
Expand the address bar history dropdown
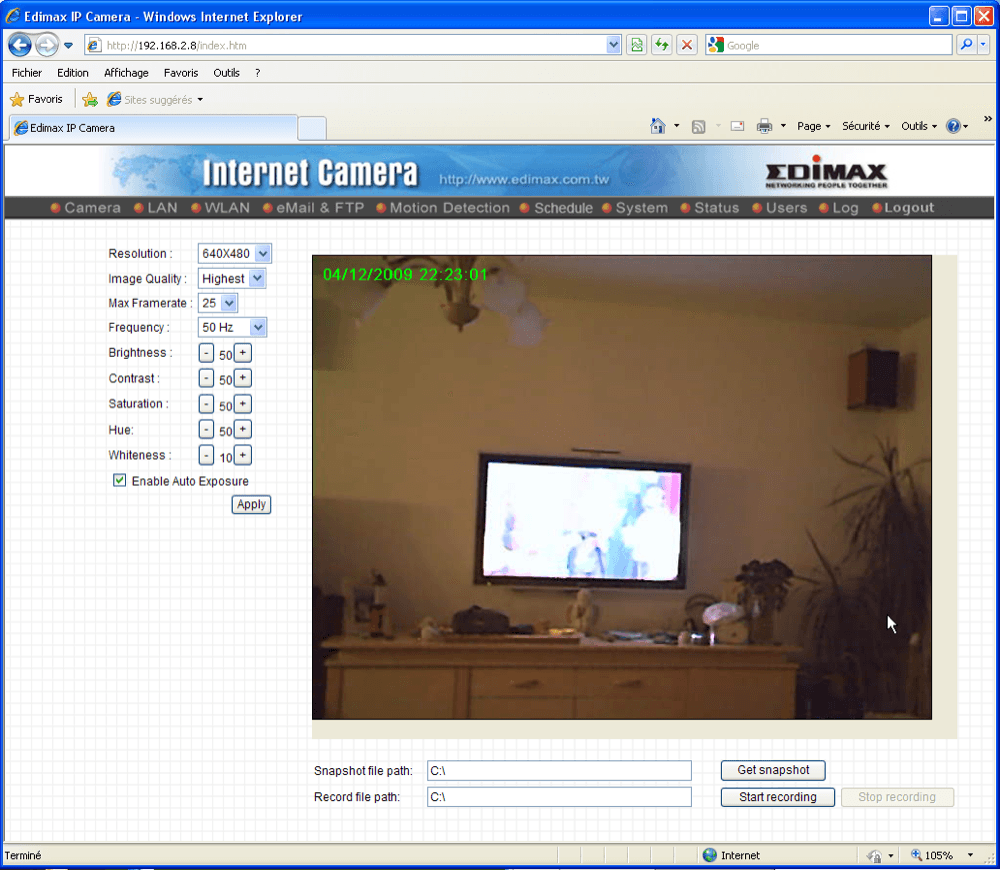pos(614,45)
